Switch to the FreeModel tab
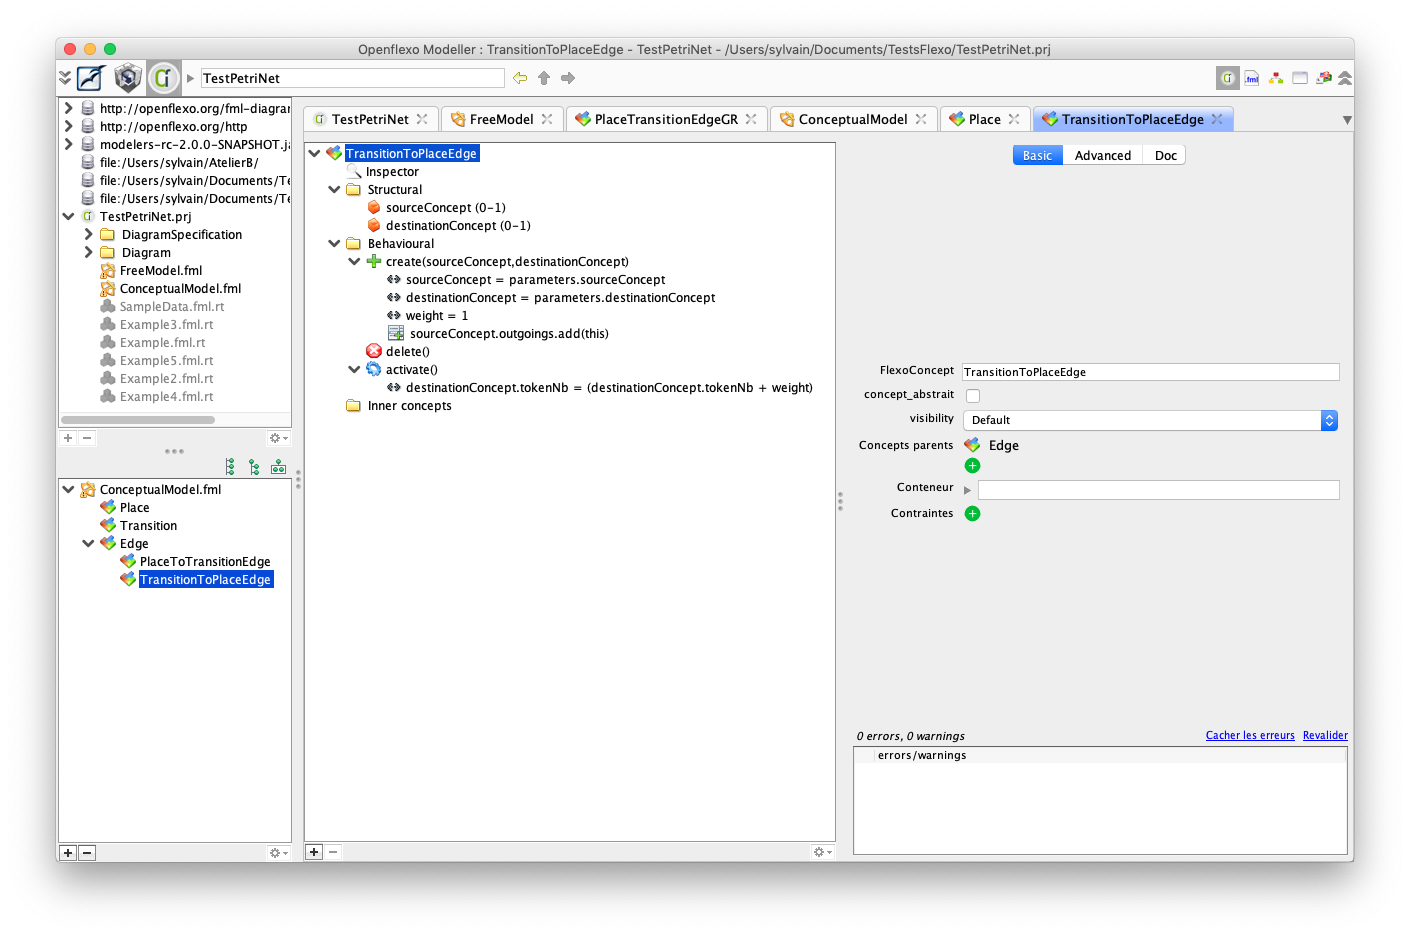This screenshot has height=936, width=1410. 501,119
